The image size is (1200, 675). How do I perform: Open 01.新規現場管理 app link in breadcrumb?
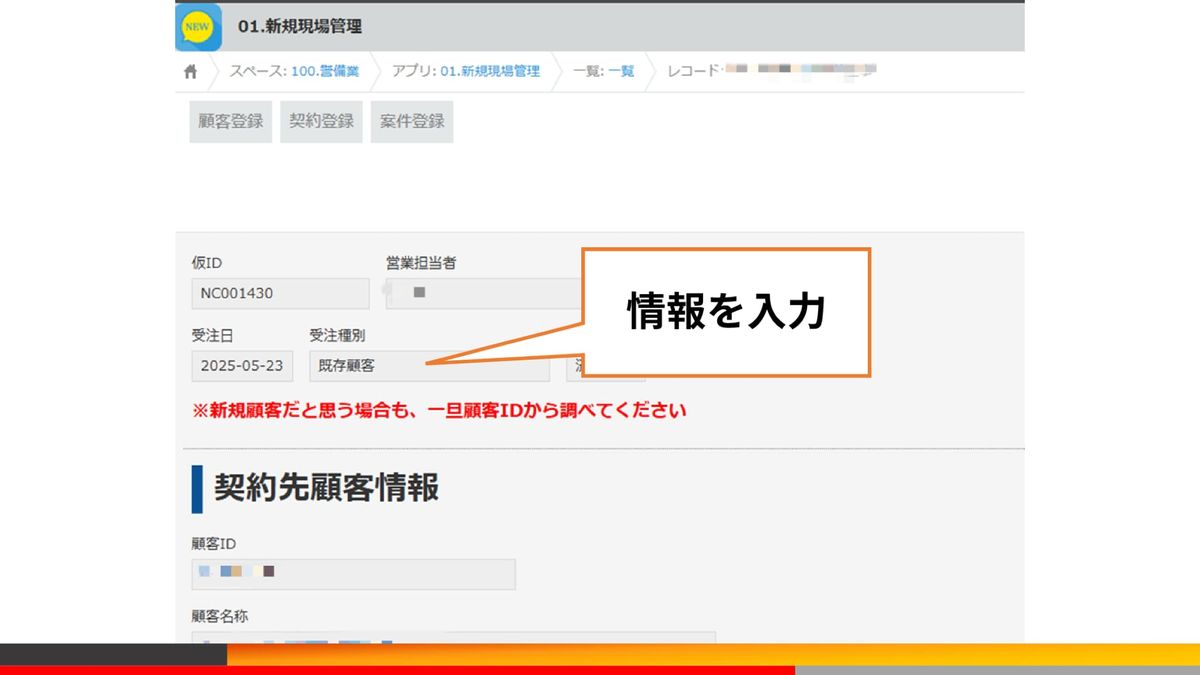[x=490, y=72]
